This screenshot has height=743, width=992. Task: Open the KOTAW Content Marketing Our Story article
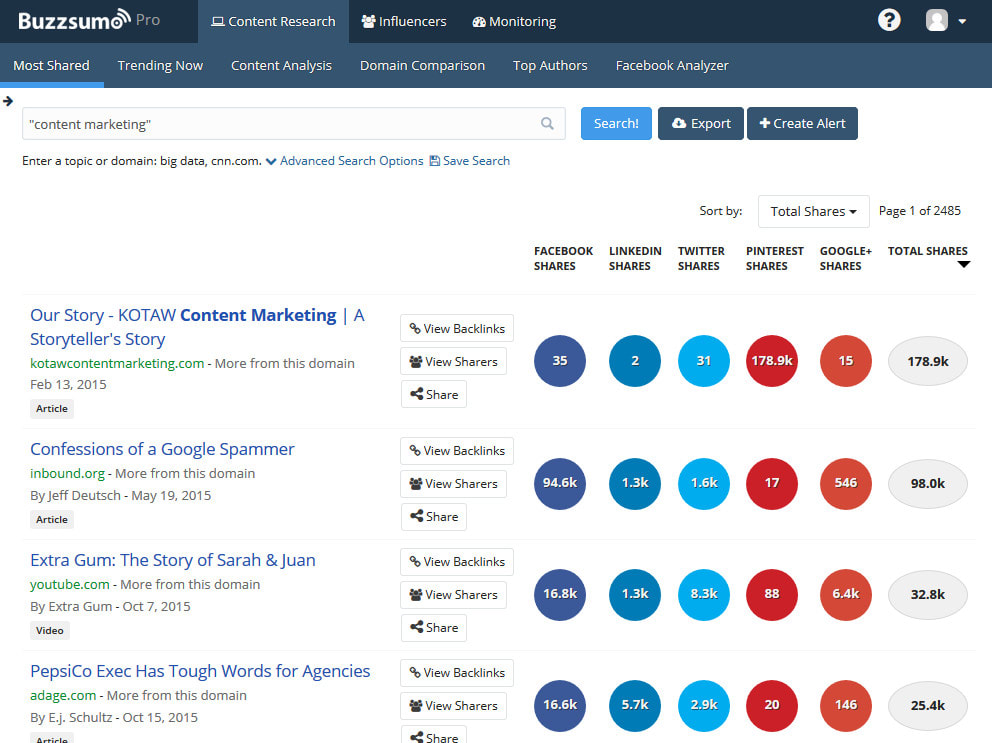coord(197,327)
